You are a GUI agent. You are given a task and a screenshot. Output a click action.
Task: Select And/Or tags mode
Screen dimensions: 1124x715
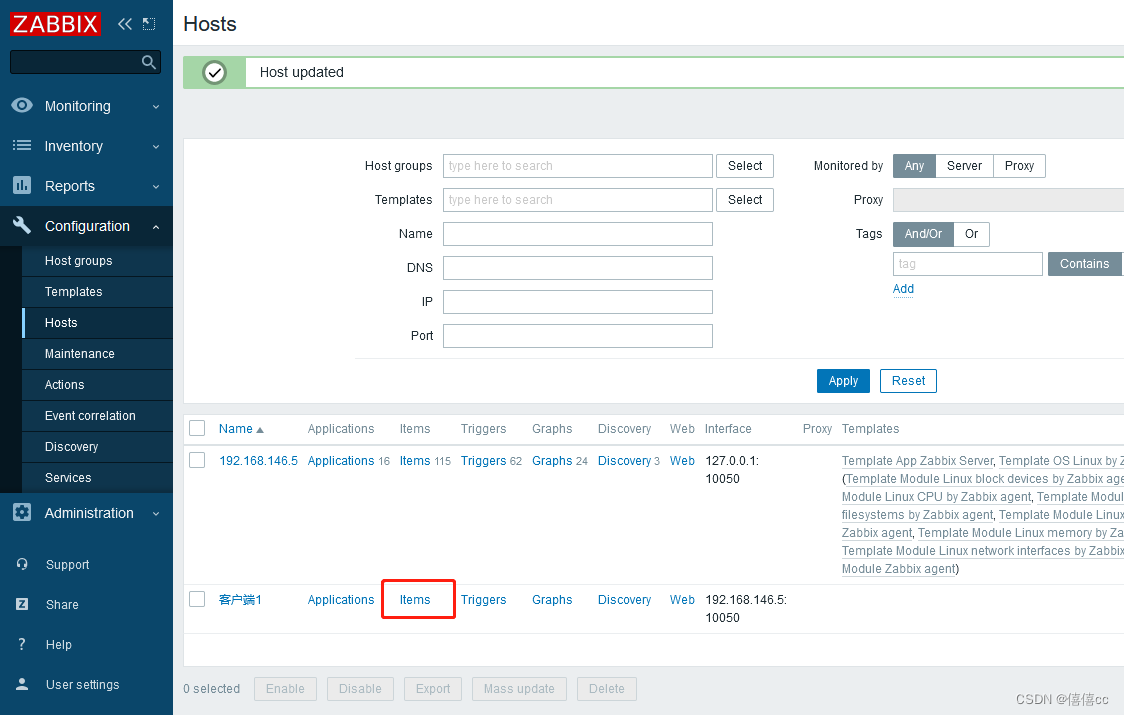[x=923, y=234]
